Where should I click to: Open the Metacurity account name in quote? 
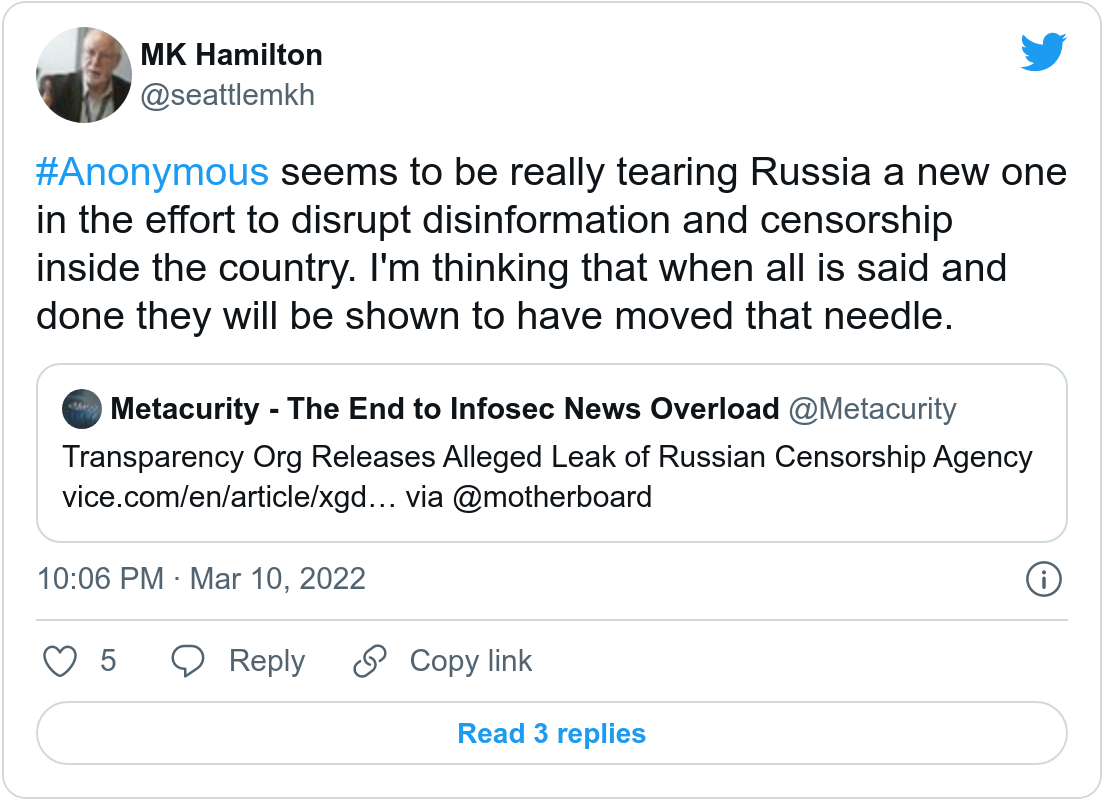tap(445, 409)
